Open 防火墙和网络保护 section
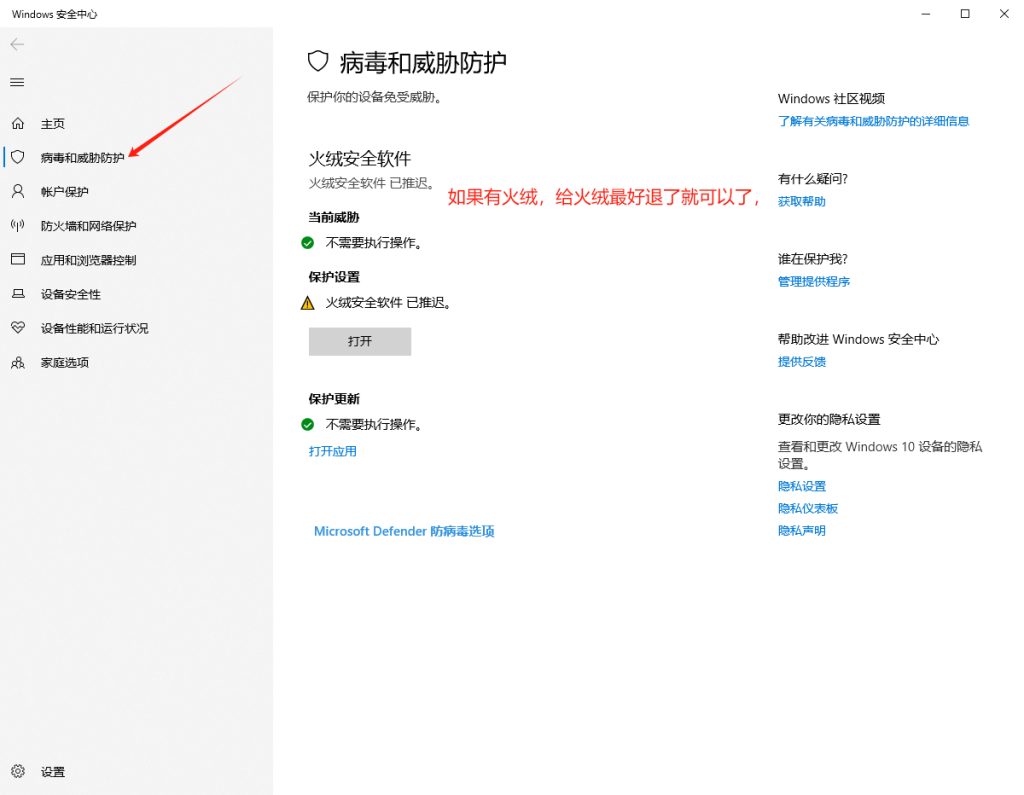1024x795 pixels. point(88,226)
